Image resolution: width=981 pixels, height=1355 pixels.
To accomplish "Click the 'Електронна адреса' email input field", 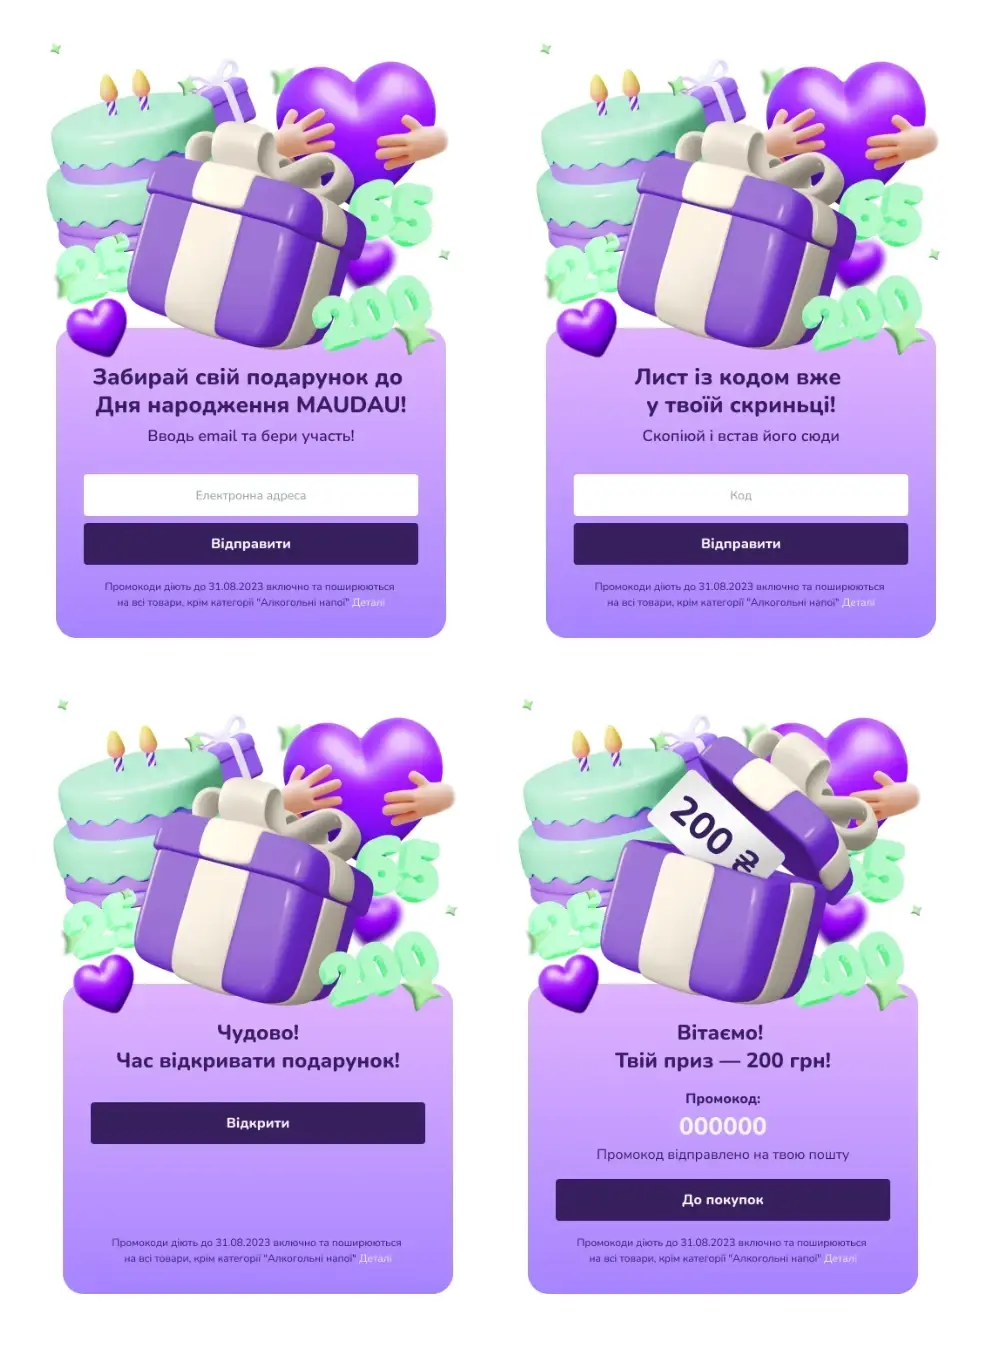I will 250,495.
